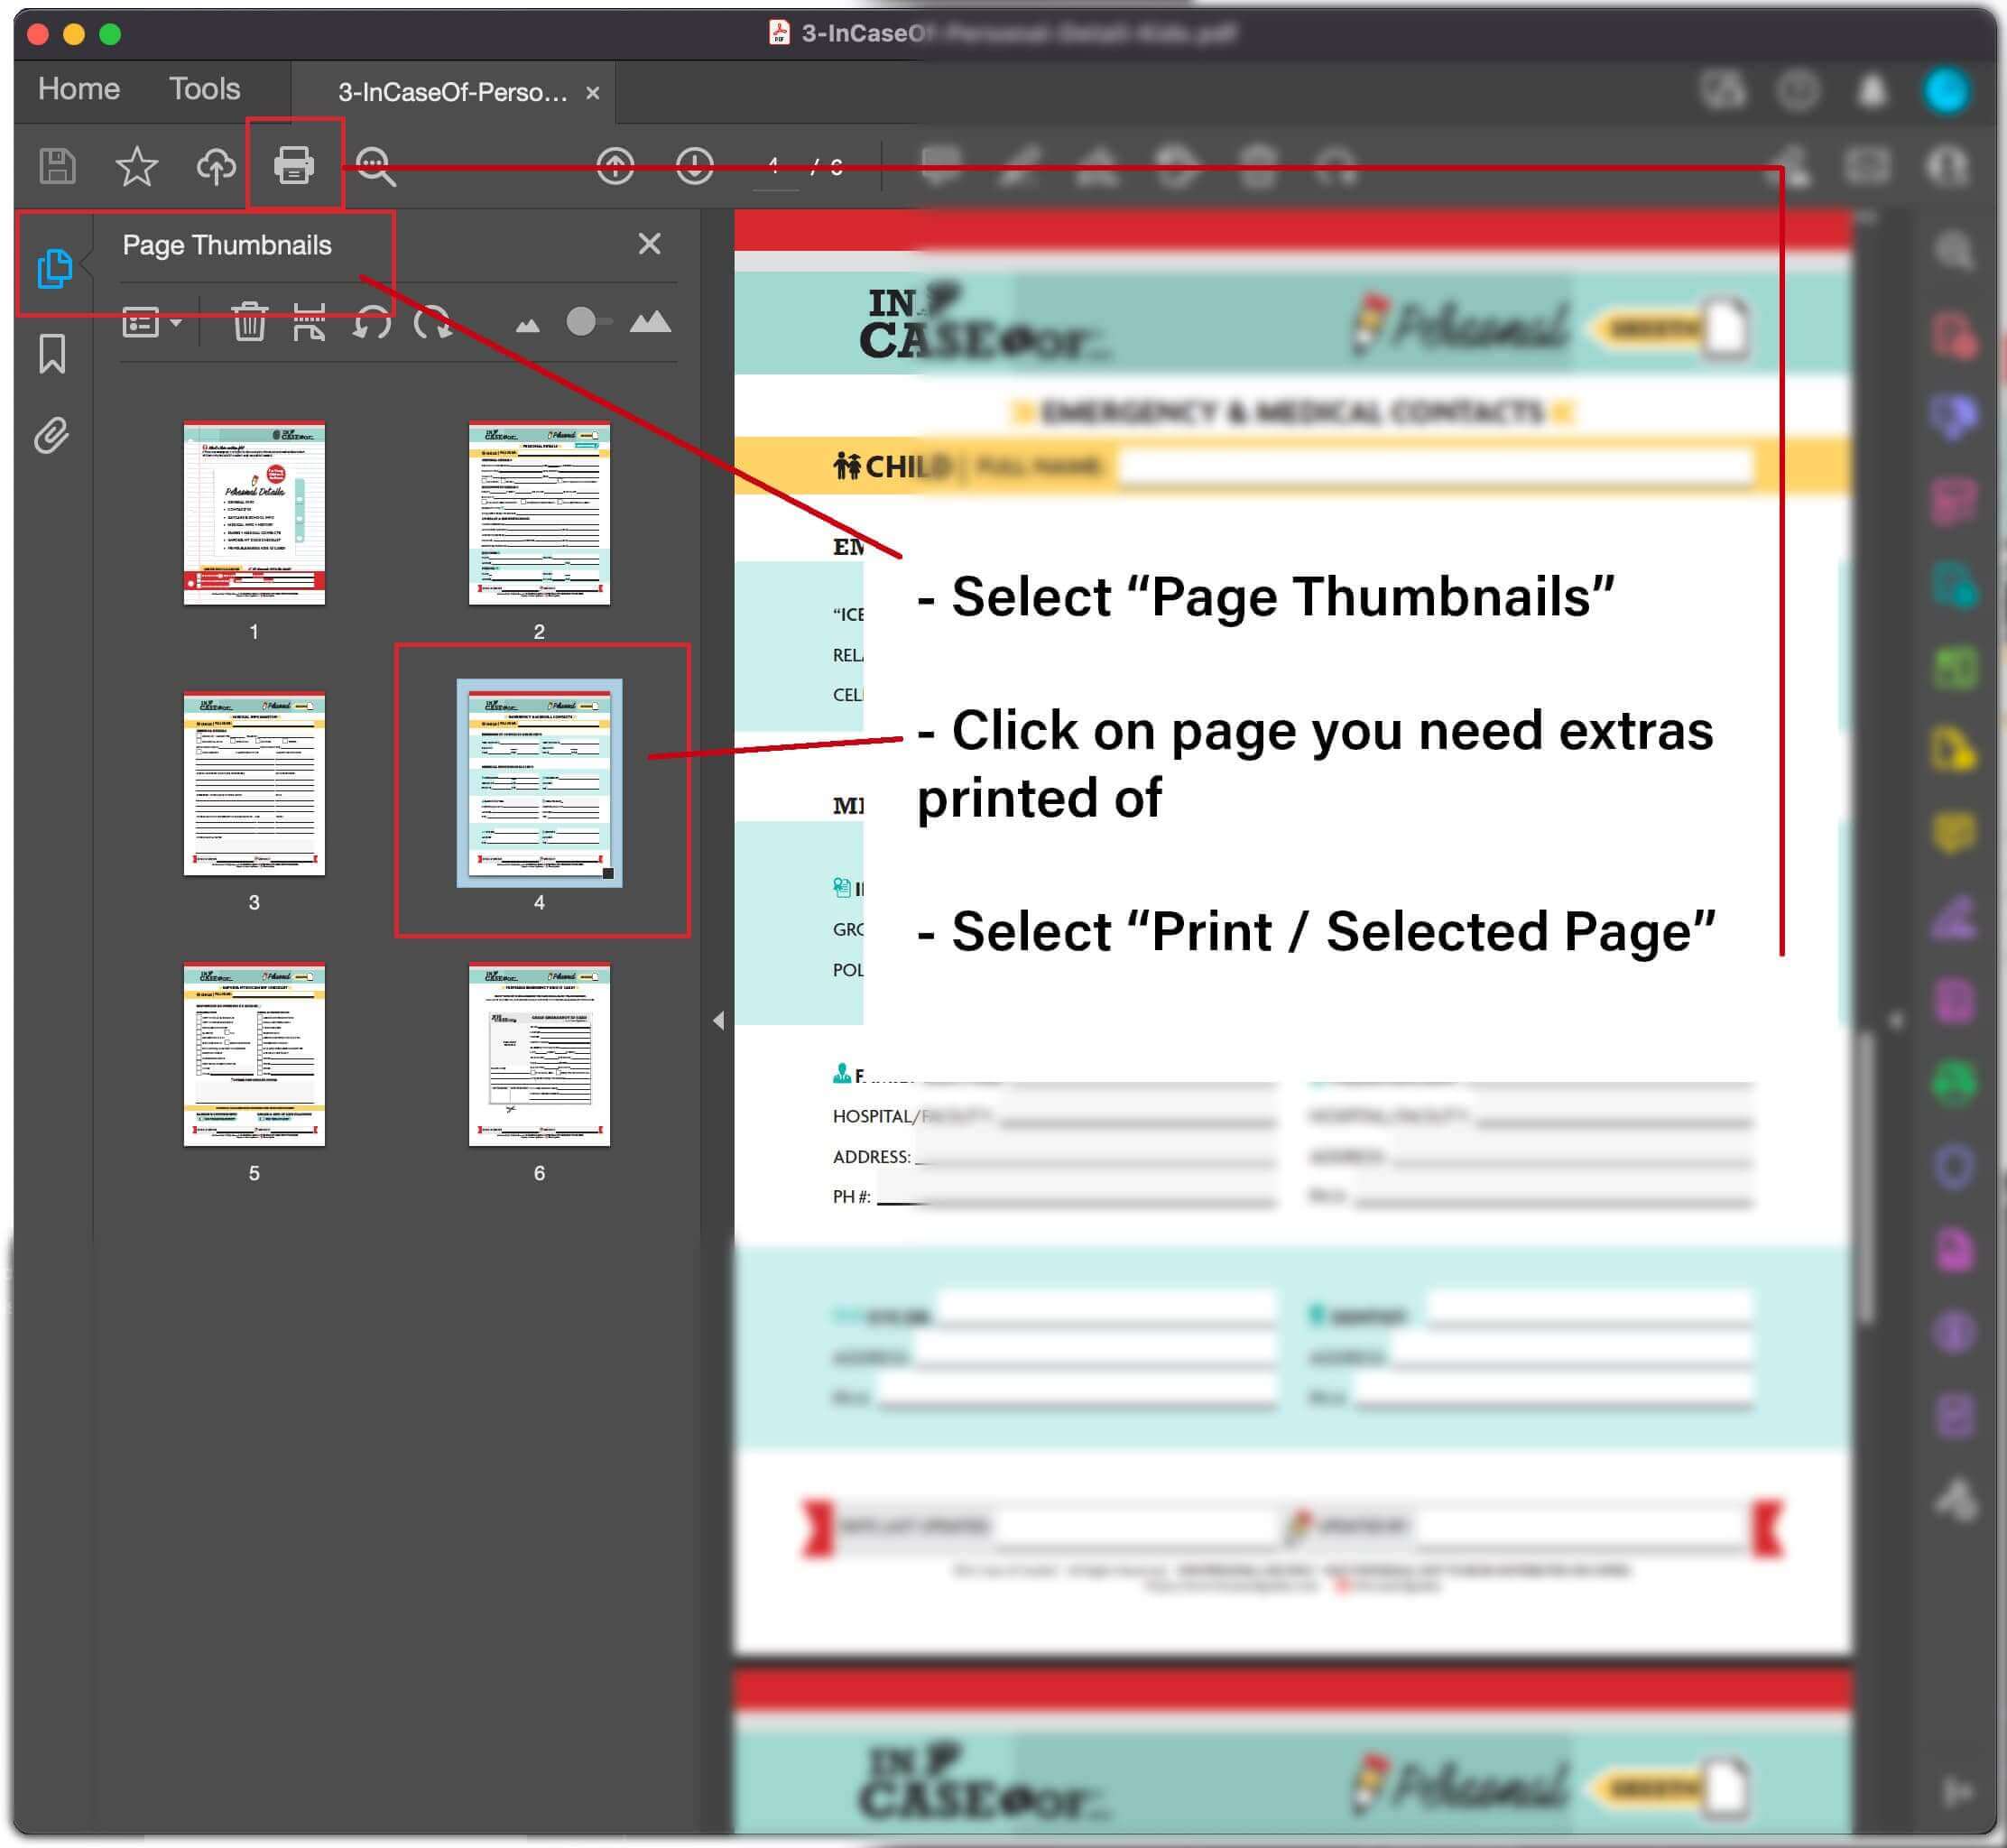Reduce thumbnail size small mountains icon
2007x1848 pixels.
[x=527, y=325]
